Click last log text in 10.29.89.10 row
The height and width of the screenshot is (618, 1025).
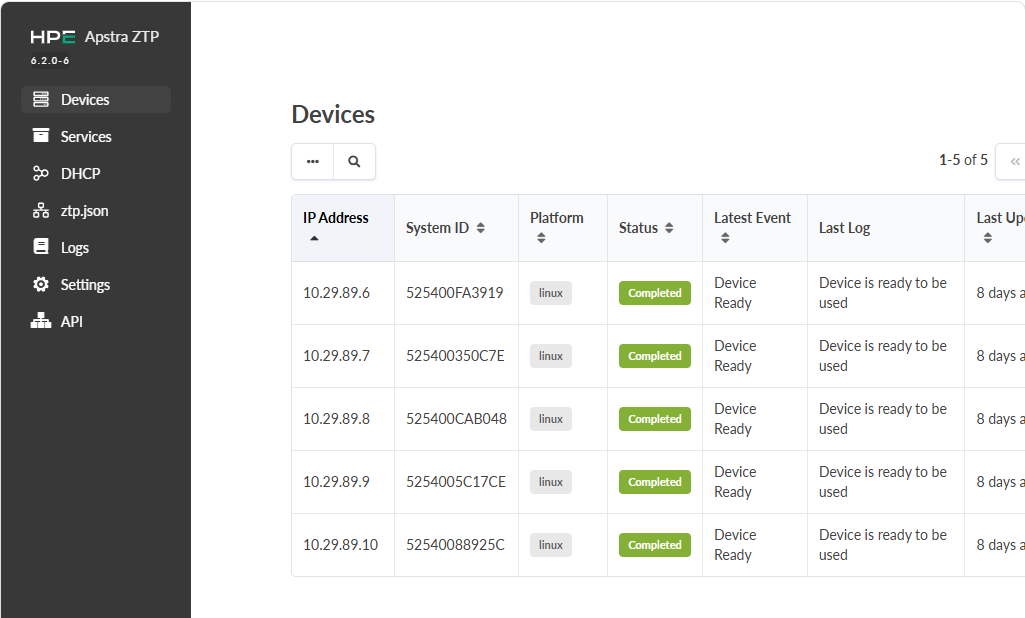point(882,545)
